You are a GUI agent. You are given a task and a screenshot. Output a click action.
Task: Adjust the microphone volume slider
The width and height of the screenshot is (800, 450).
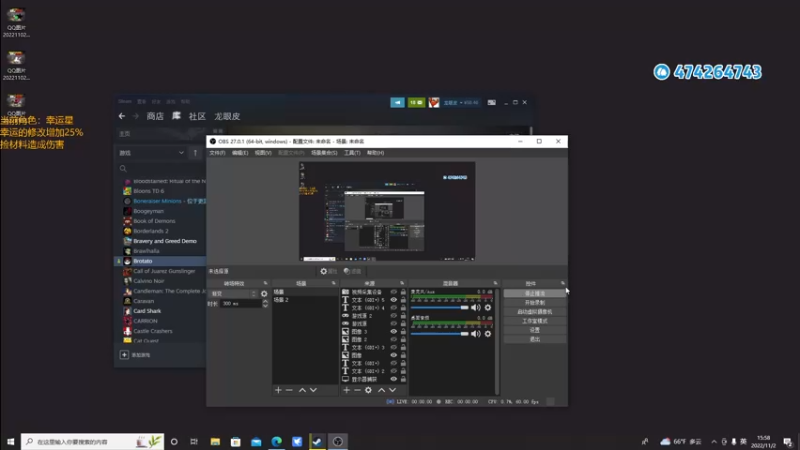click(x=439, y=308)
